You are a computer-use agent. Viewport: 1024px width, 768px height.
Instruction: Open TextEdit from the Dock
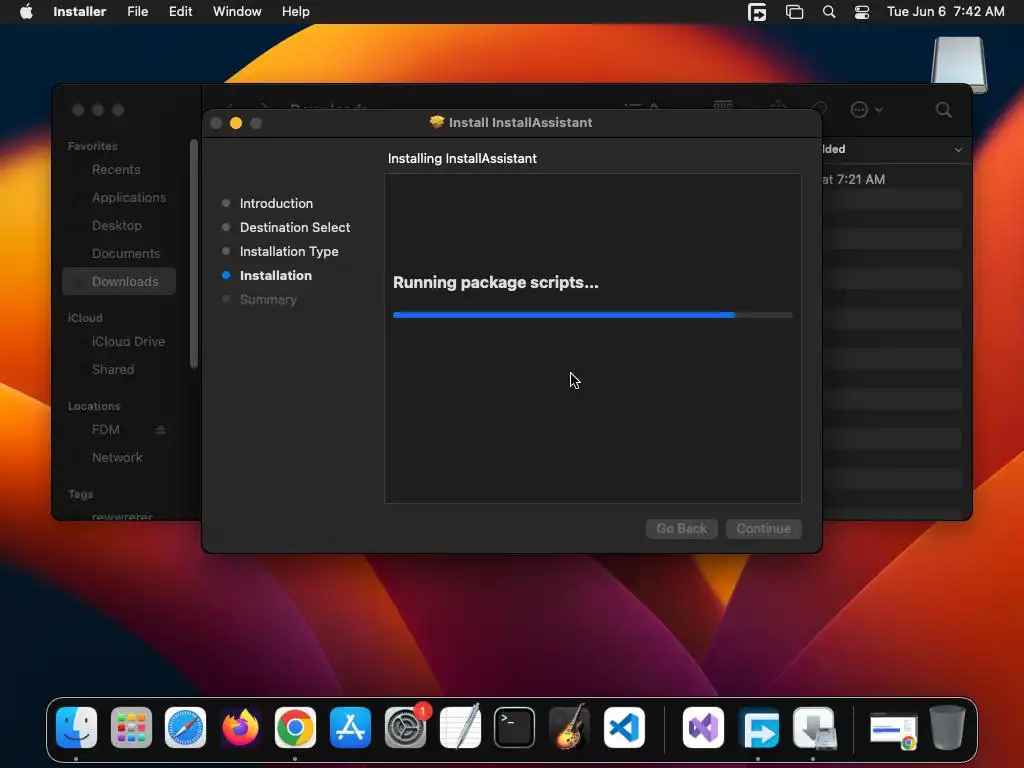tap(460, 728)
